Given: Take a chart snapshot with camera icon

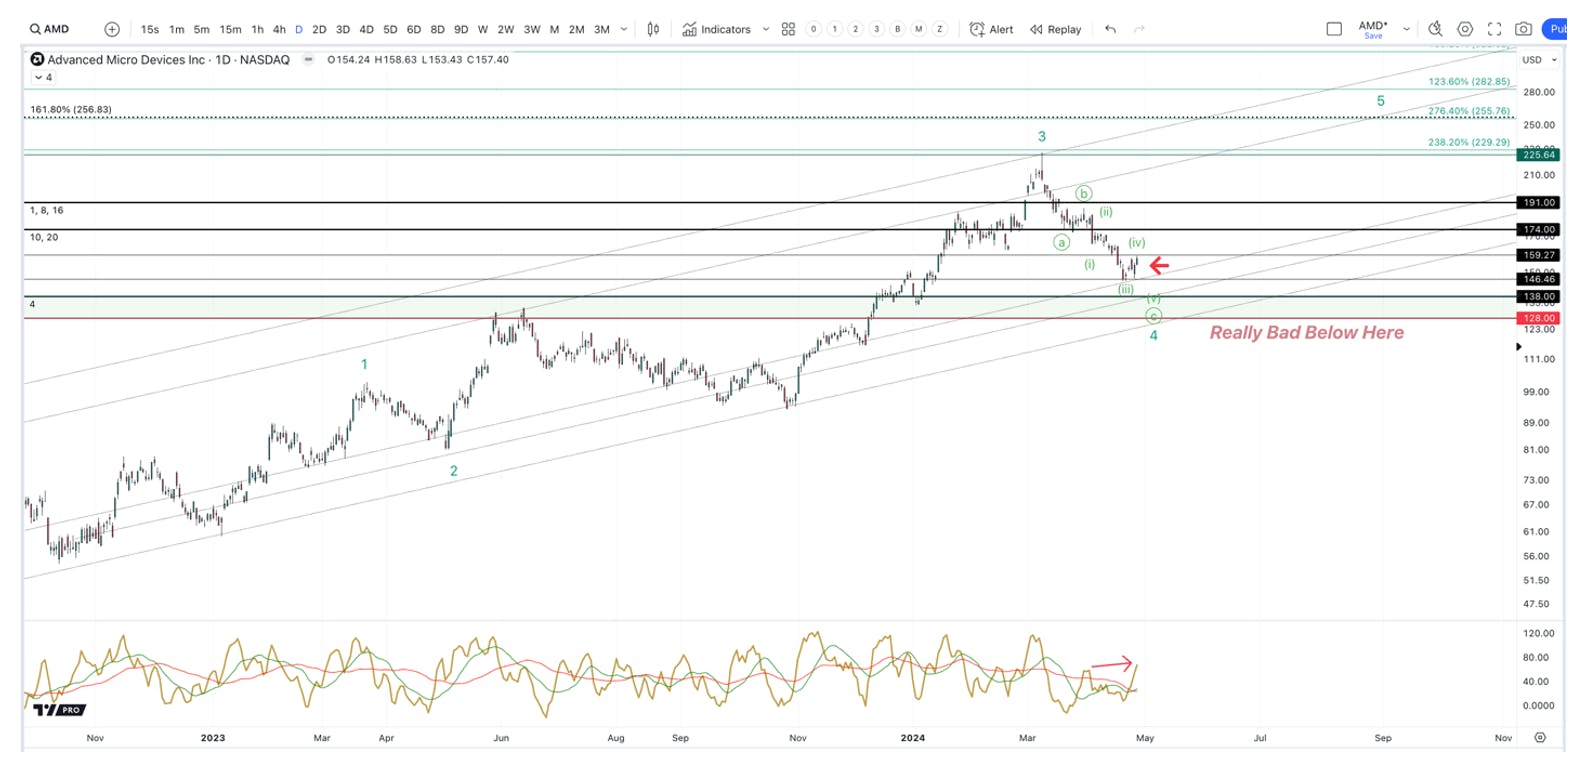Looking at the screenshot, I should 1523,29.
